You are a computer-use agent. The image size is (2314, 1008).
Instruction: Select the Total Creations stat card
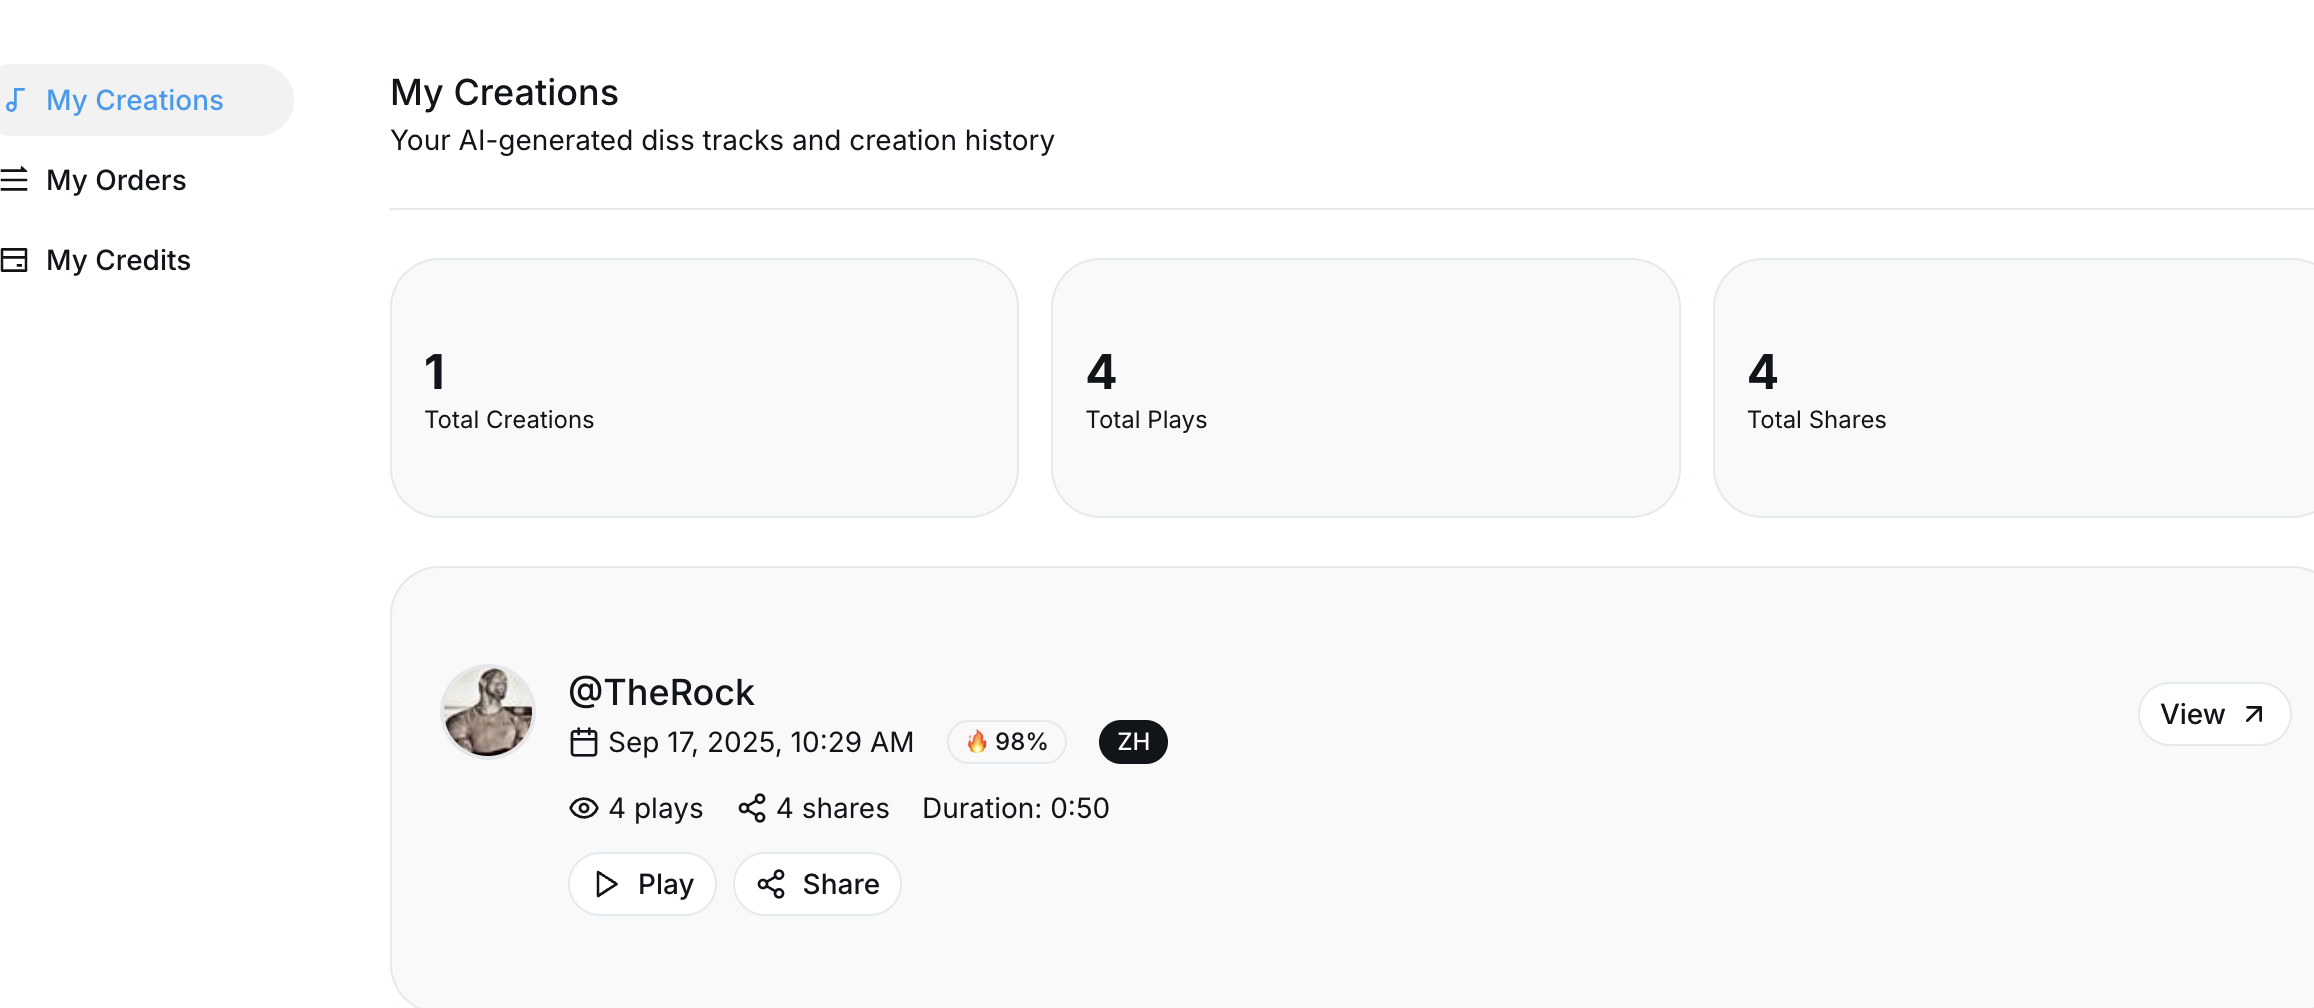click(x=704, y=388)
